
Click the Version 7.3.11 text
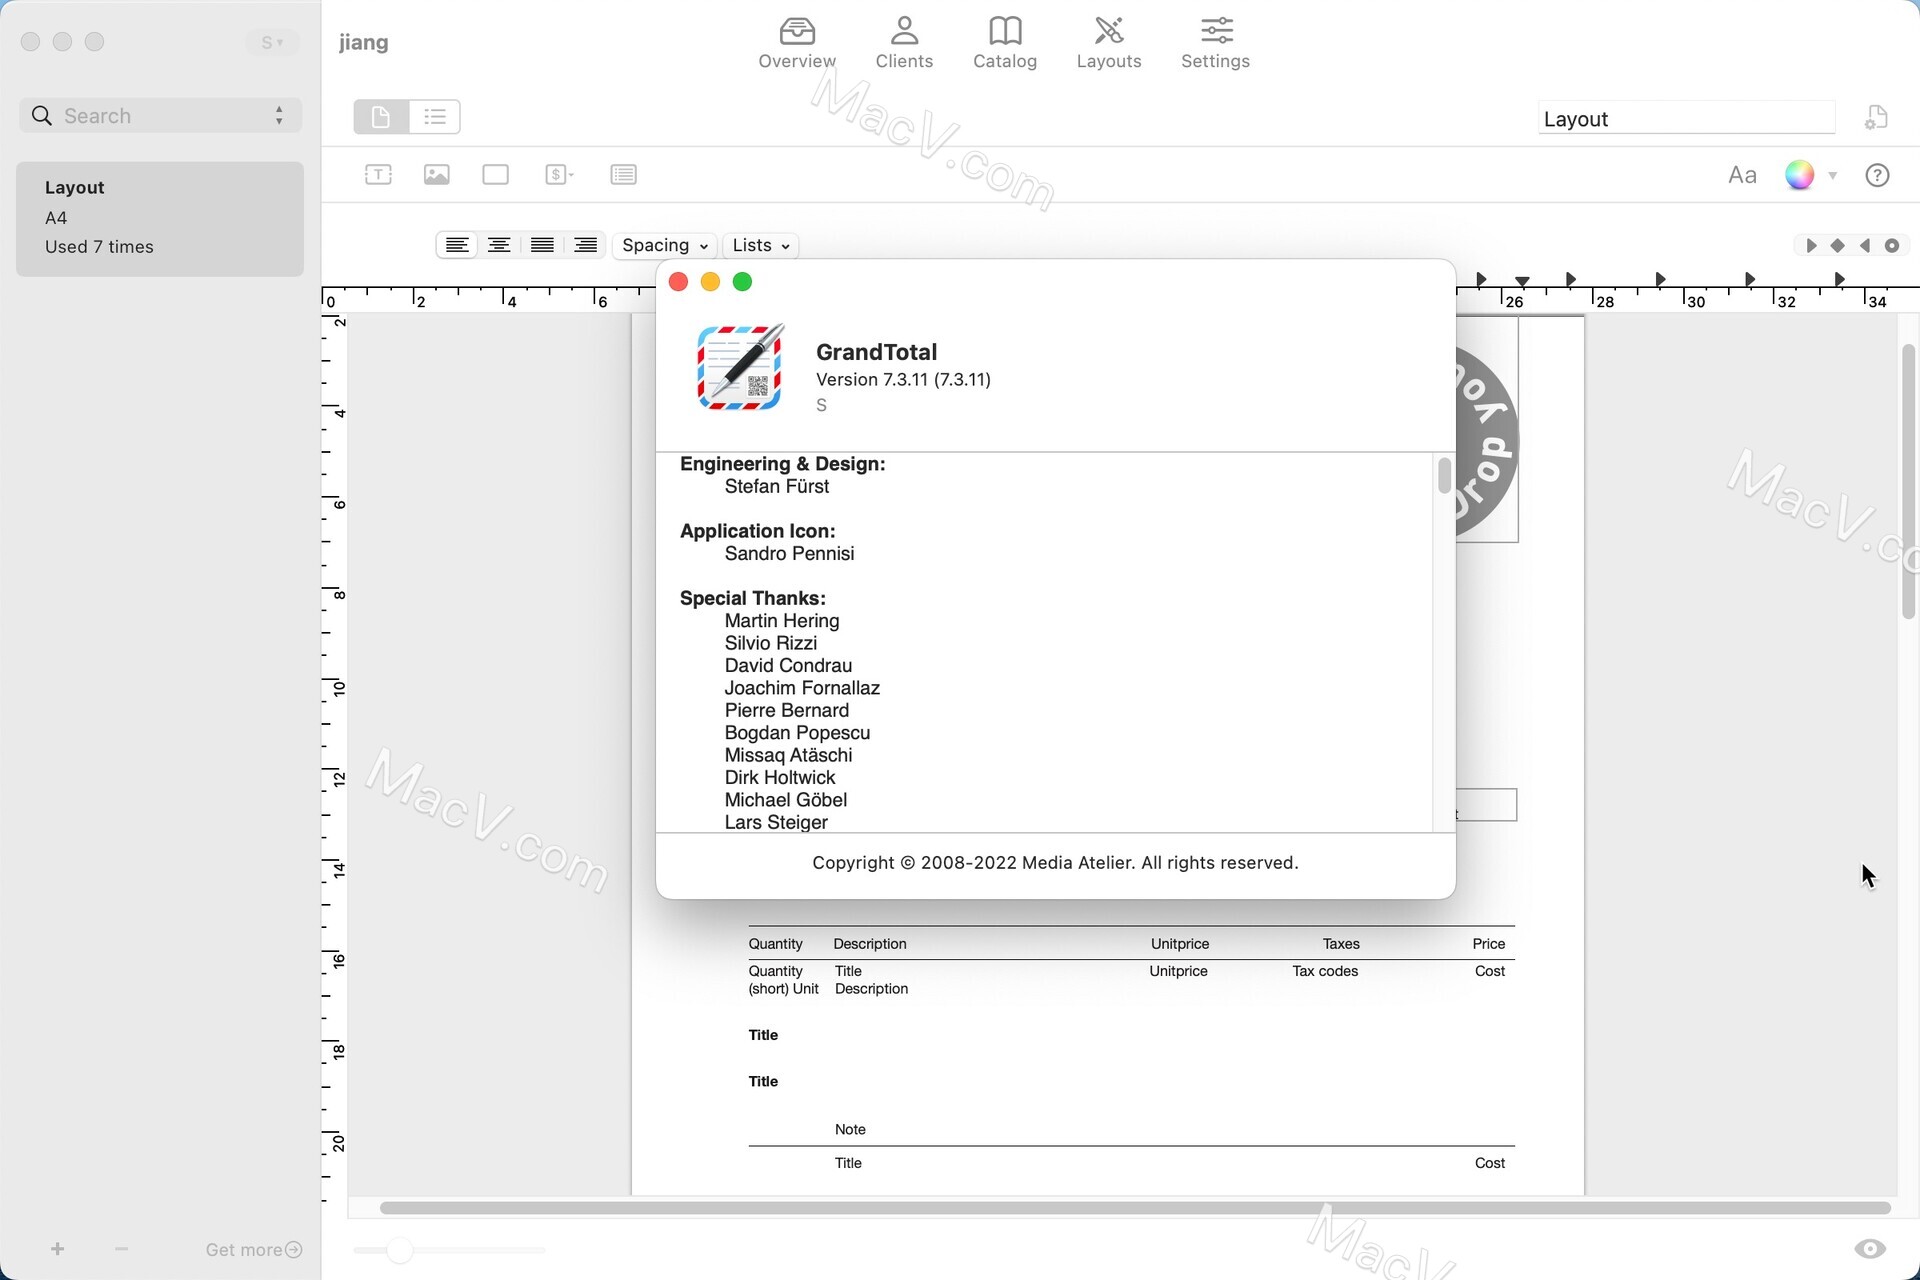coord(903,380)
